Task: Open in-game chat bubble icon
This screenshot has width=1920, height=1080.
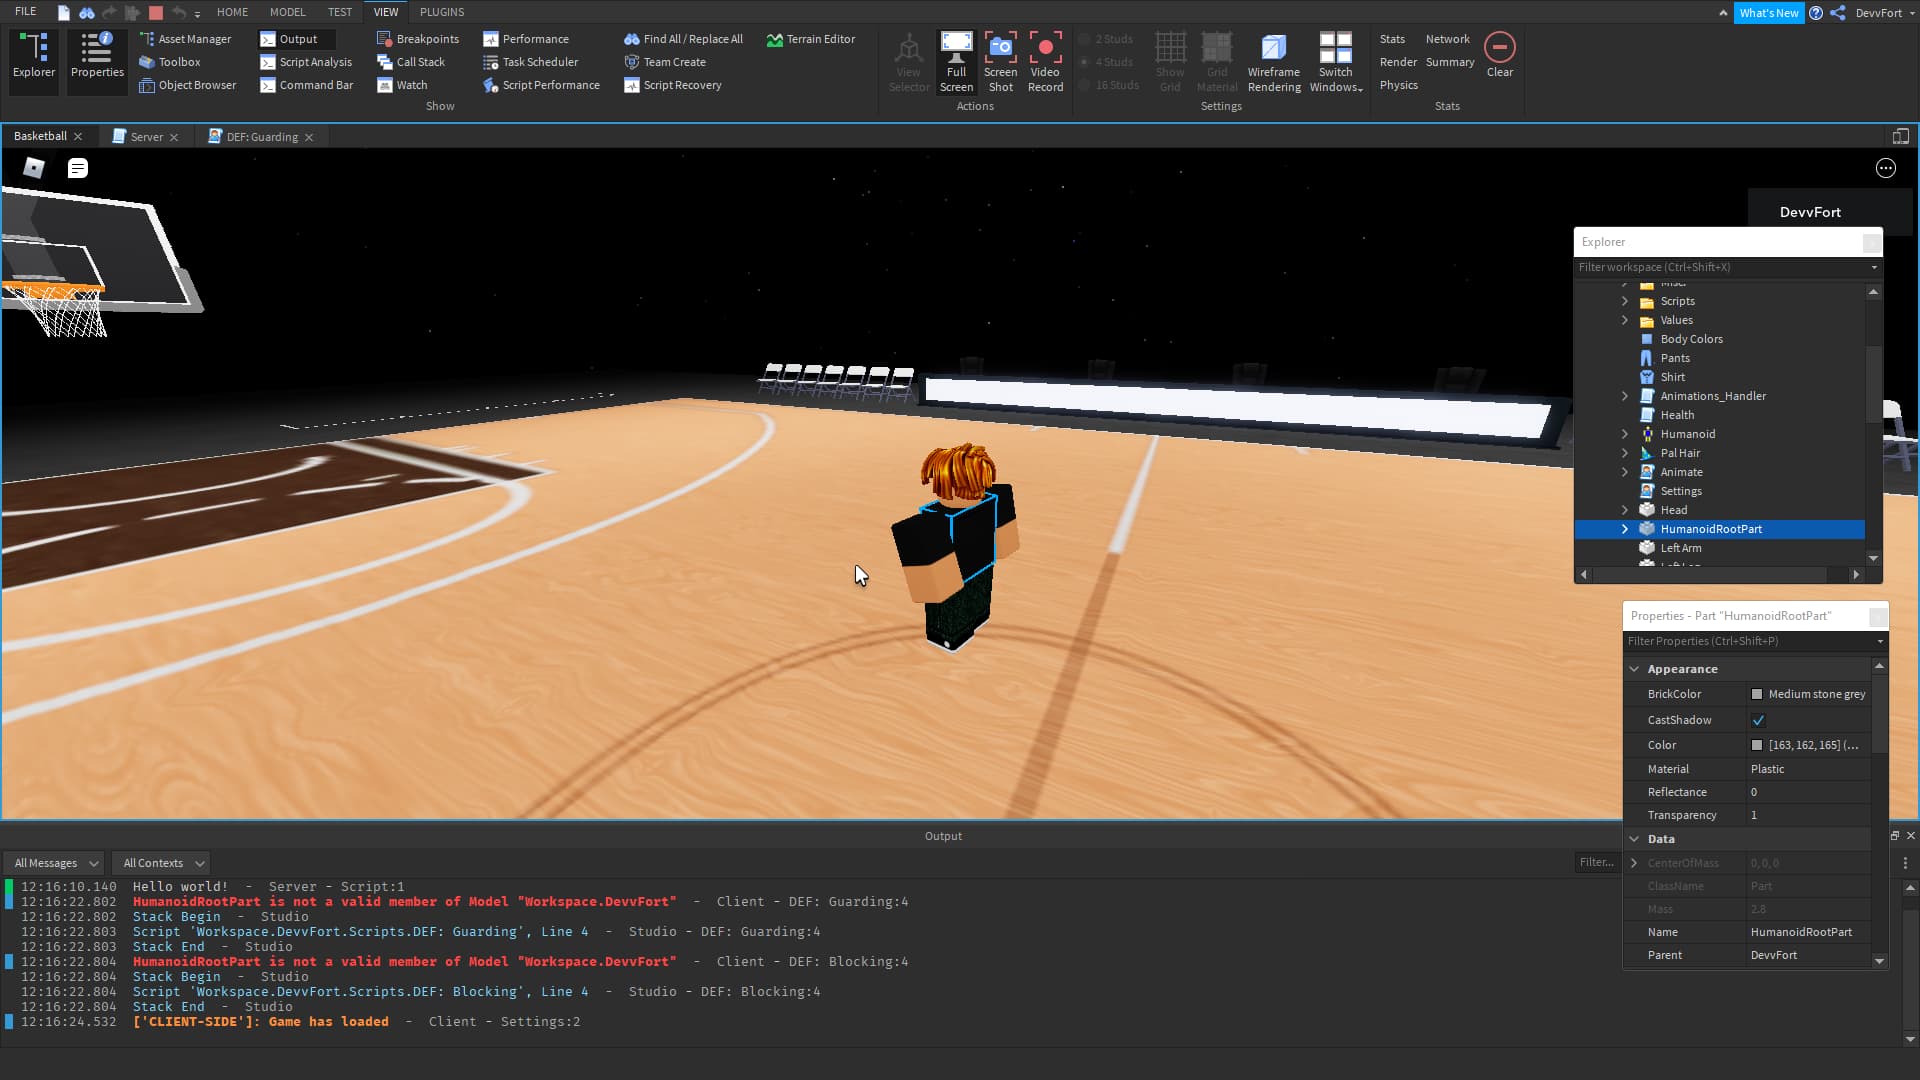Action: tap(78, 168)
